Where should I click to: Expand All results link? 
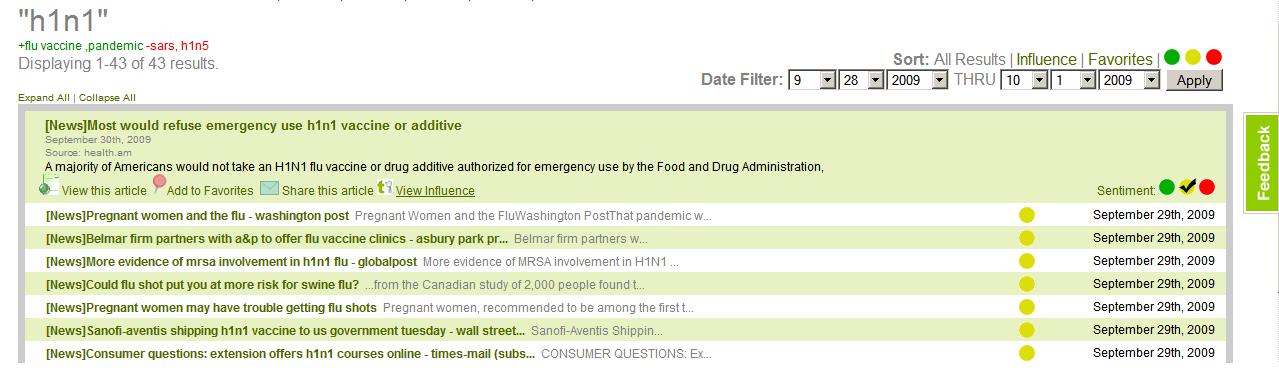[x=43, y=97]
